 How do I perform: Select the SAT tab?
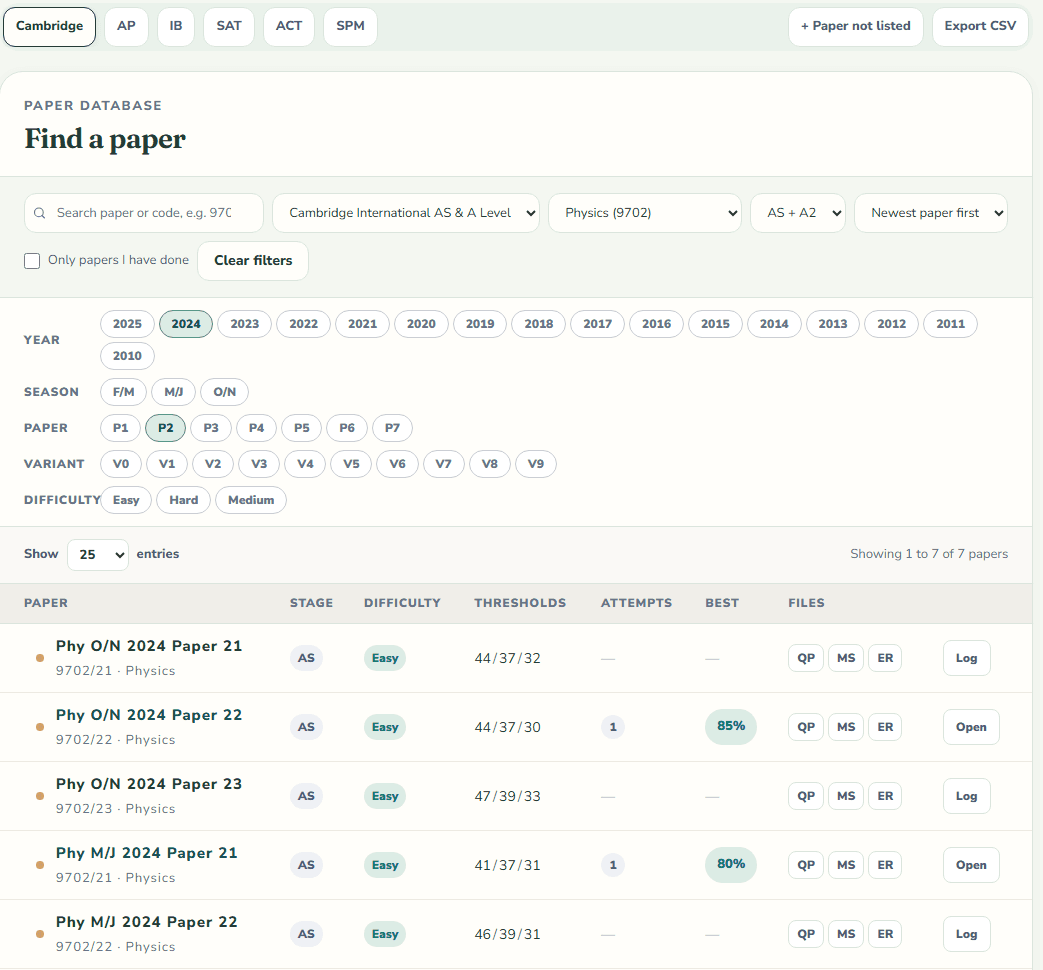(x=229, y=27)
